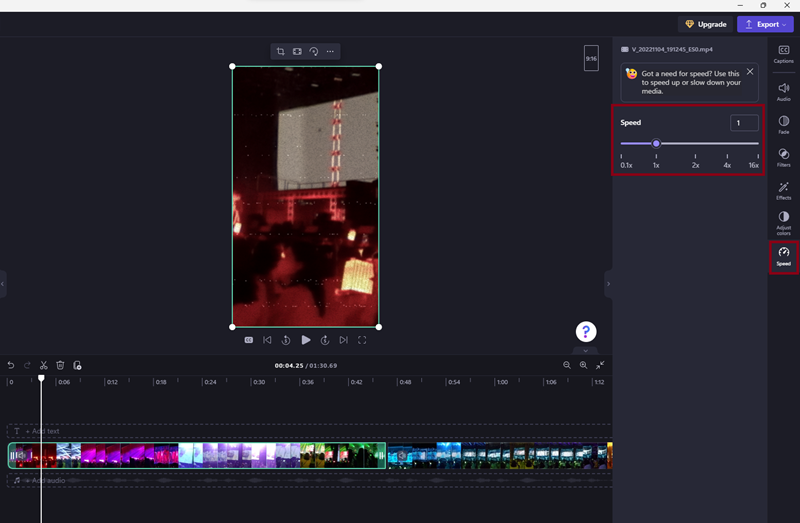The width and height of the screenshot is (800, 523).
Task: Rewind five seconds
Action: tap(286, 340)
